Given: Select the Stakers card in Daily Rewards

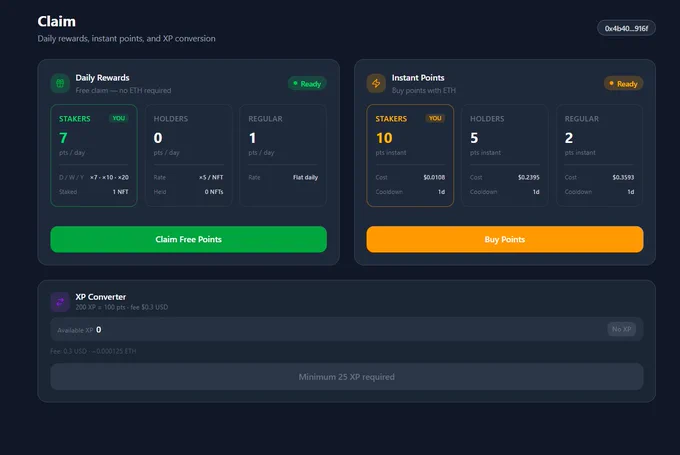Looking at the screenshot, I should click(94, 155).
